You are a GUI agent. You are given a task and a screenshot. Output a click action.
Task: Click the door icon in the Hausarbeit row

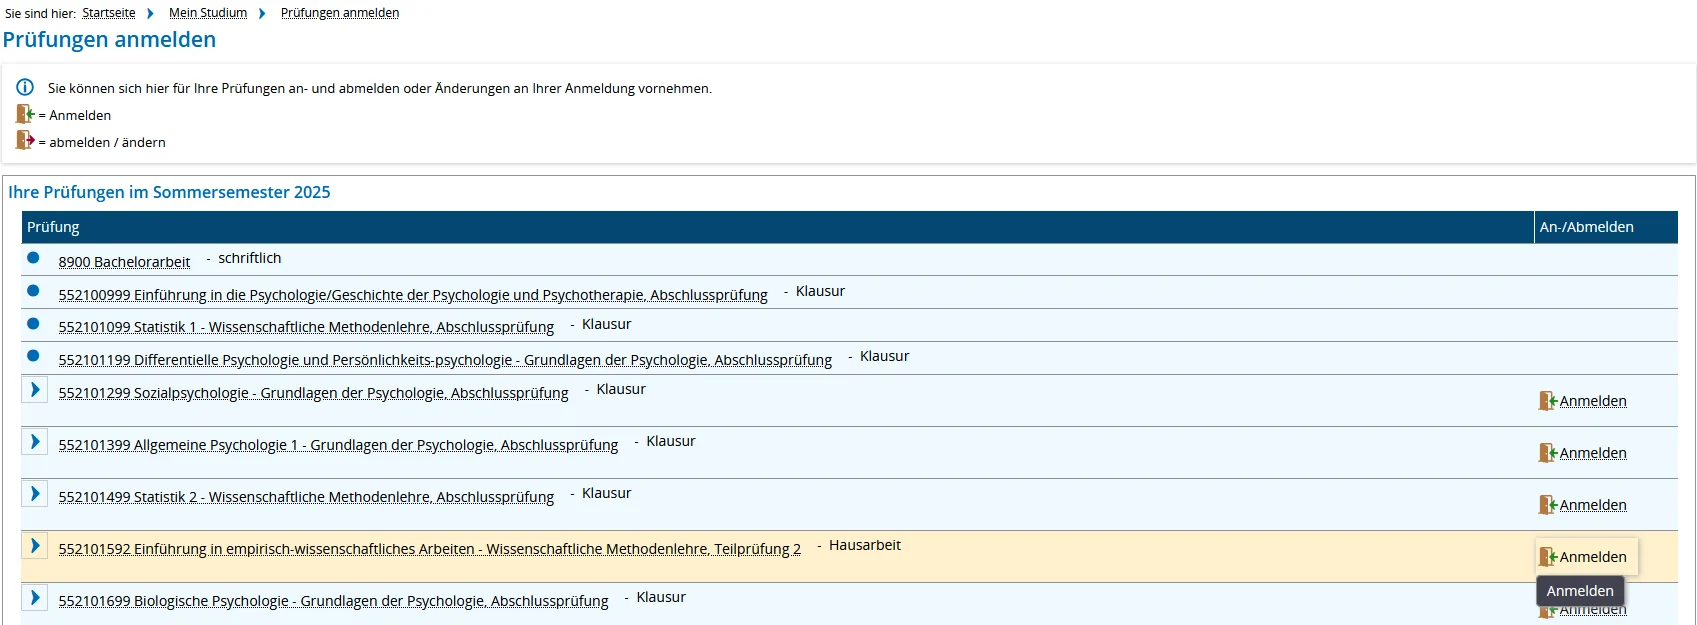(x=1547, y=557)
